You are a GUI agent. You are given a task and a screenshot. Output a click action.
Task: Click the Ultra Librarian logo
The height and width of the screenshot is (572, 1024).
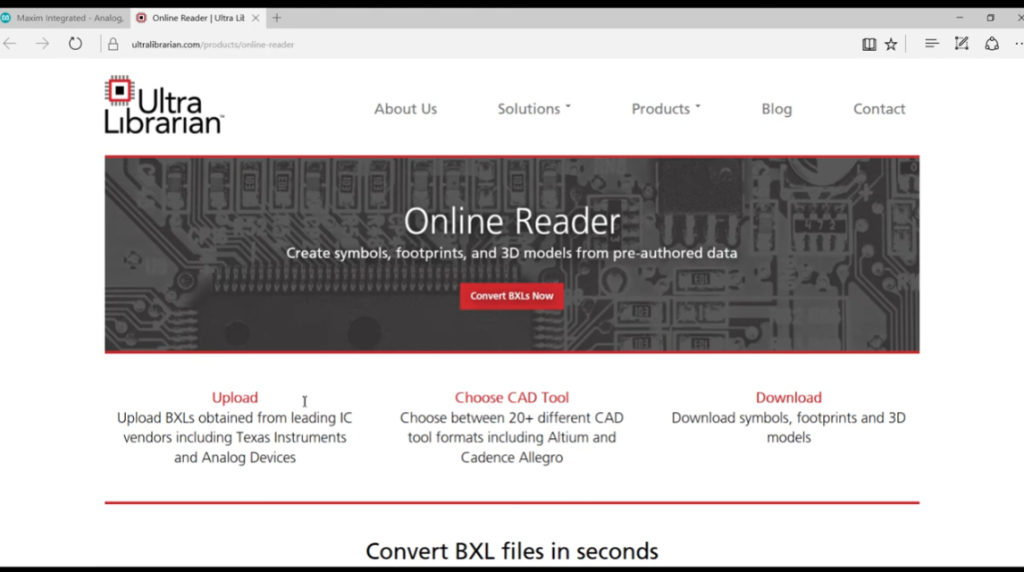click(x=164, y=105)
